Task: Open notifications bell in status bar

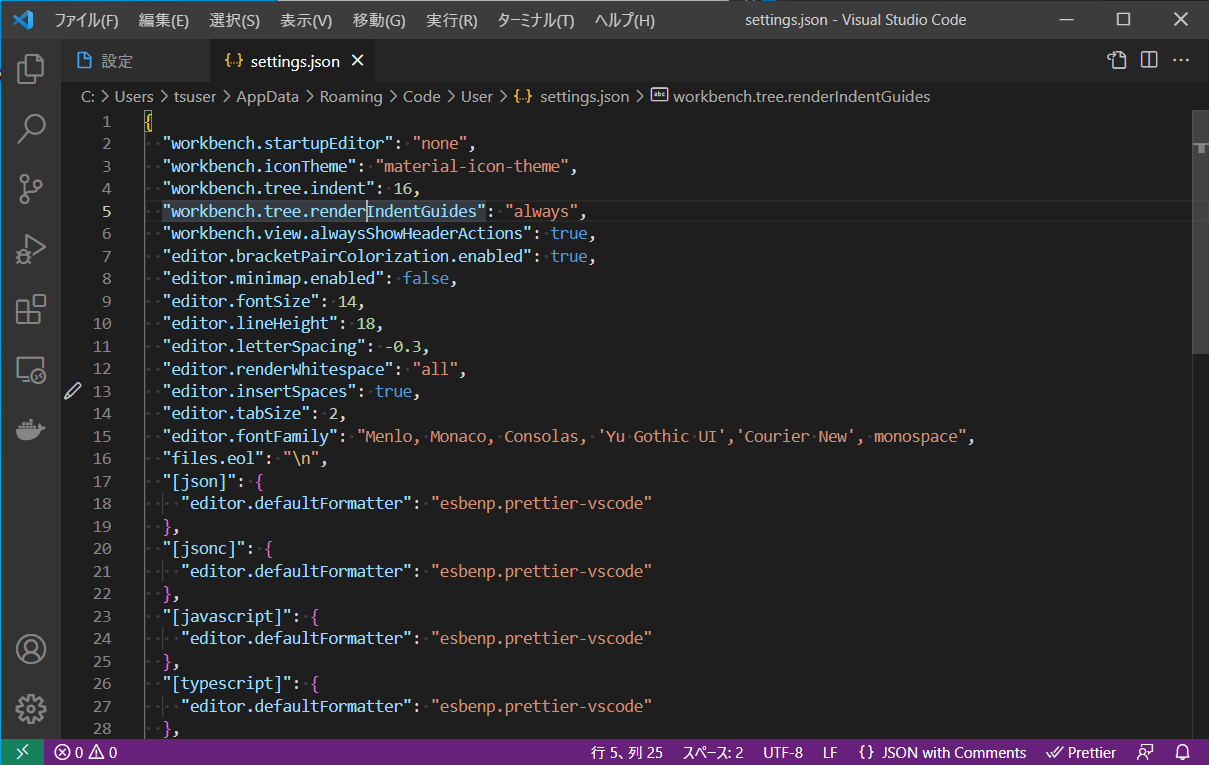Action: pyautogui.click(x=1182, y=752)
